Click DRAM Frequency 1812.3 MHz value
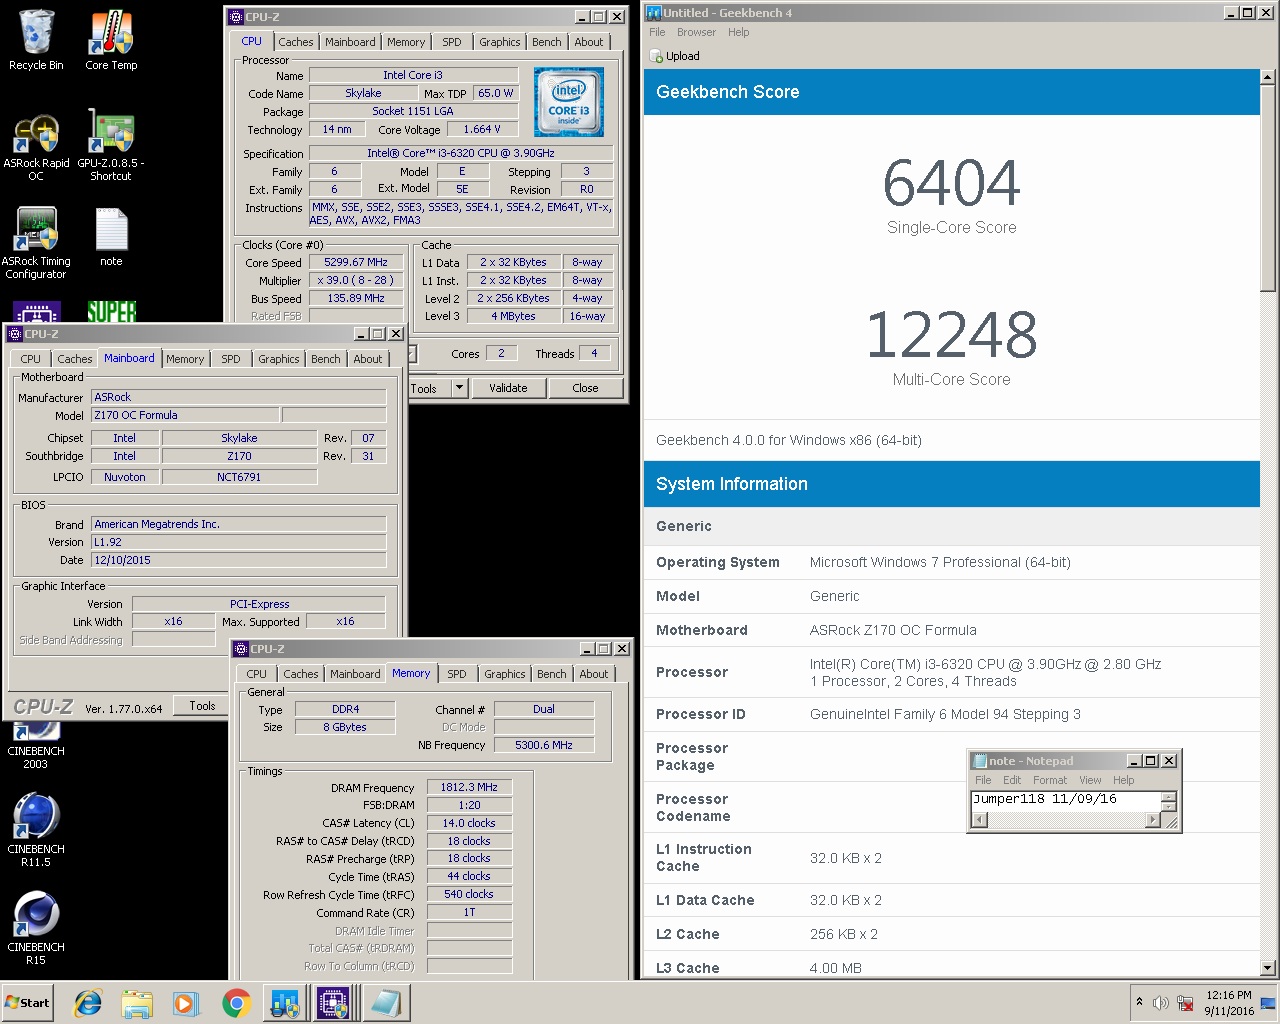This screenshot has width=1280, height=1024. pos(469,787)
